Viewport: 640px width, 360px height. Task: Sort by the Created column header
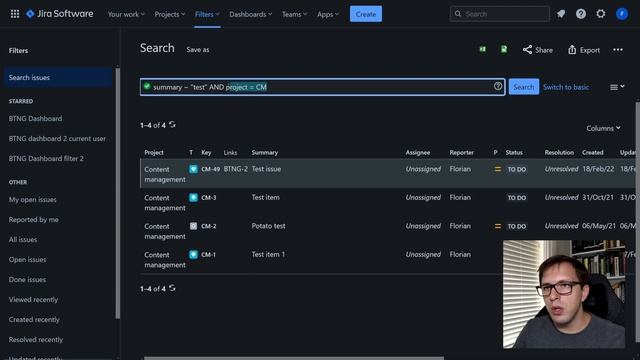(x=592, y=153)
